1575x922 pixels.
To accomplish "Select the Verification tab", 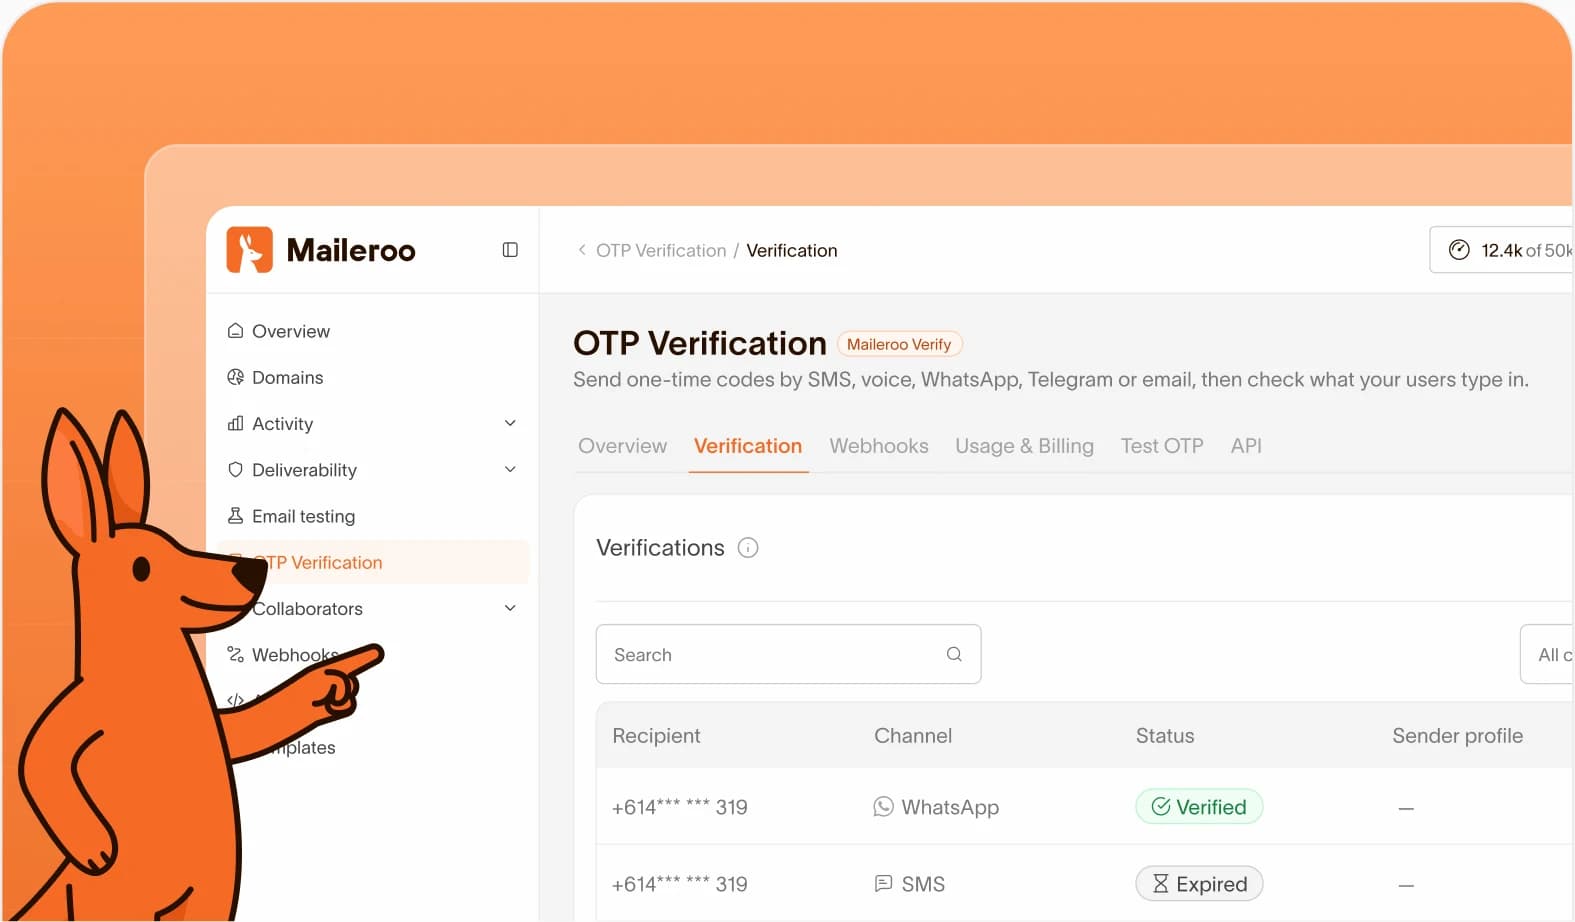I will tap(748, 446).
